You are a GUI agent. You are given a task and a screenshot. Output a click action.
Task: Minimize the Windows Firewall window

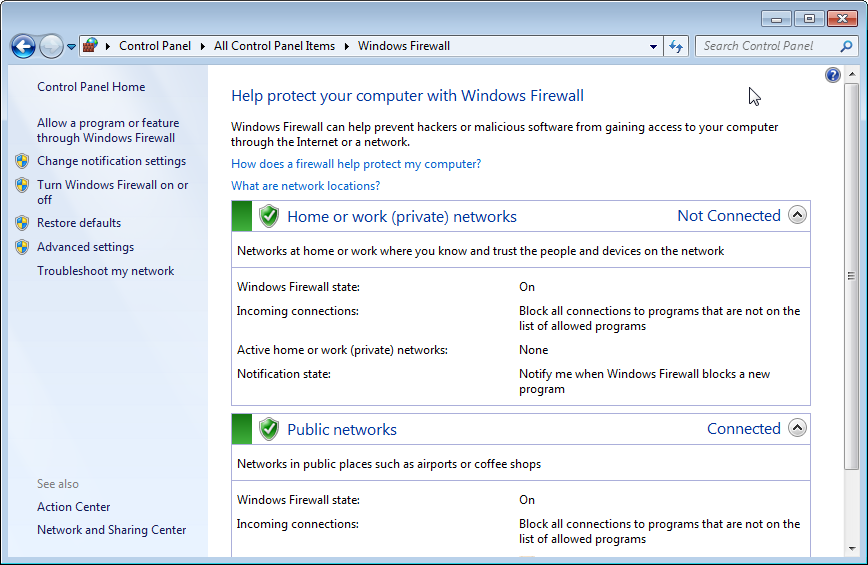click(776, 19)
